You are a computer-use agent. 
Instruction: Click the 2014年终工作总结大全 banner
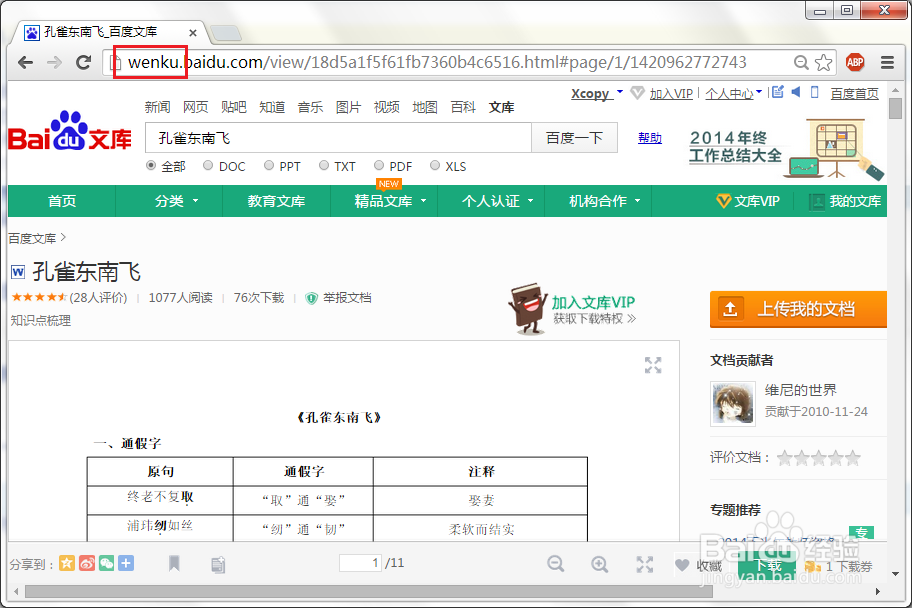785,148
